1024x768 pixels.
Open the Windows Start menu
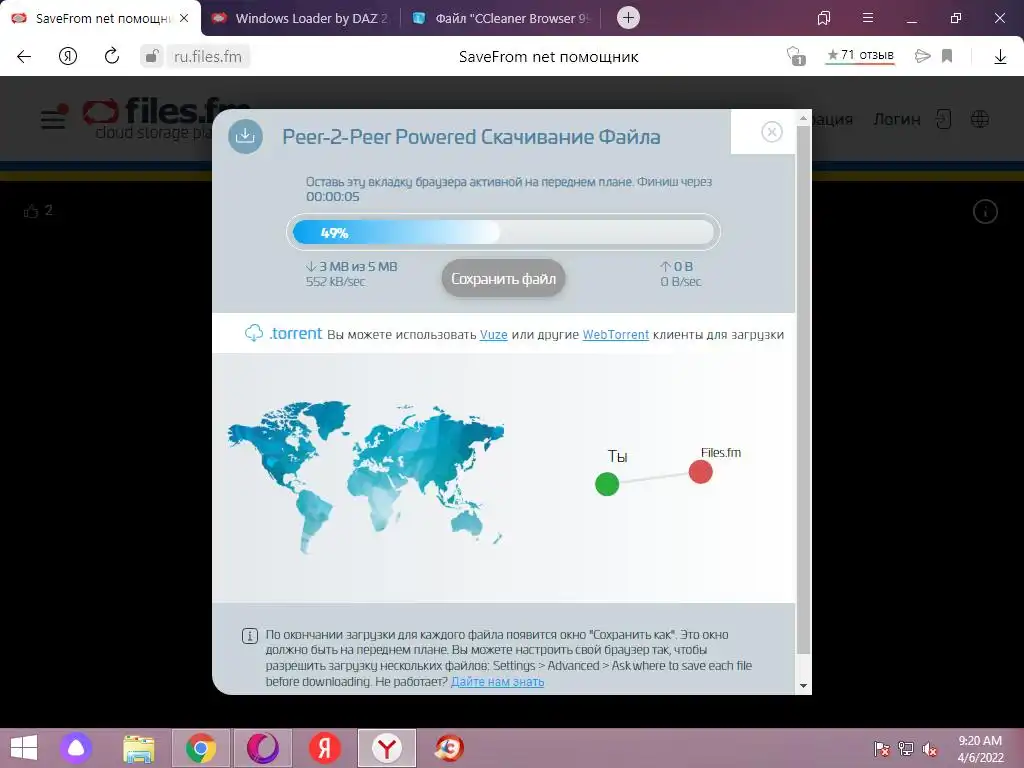24,748
